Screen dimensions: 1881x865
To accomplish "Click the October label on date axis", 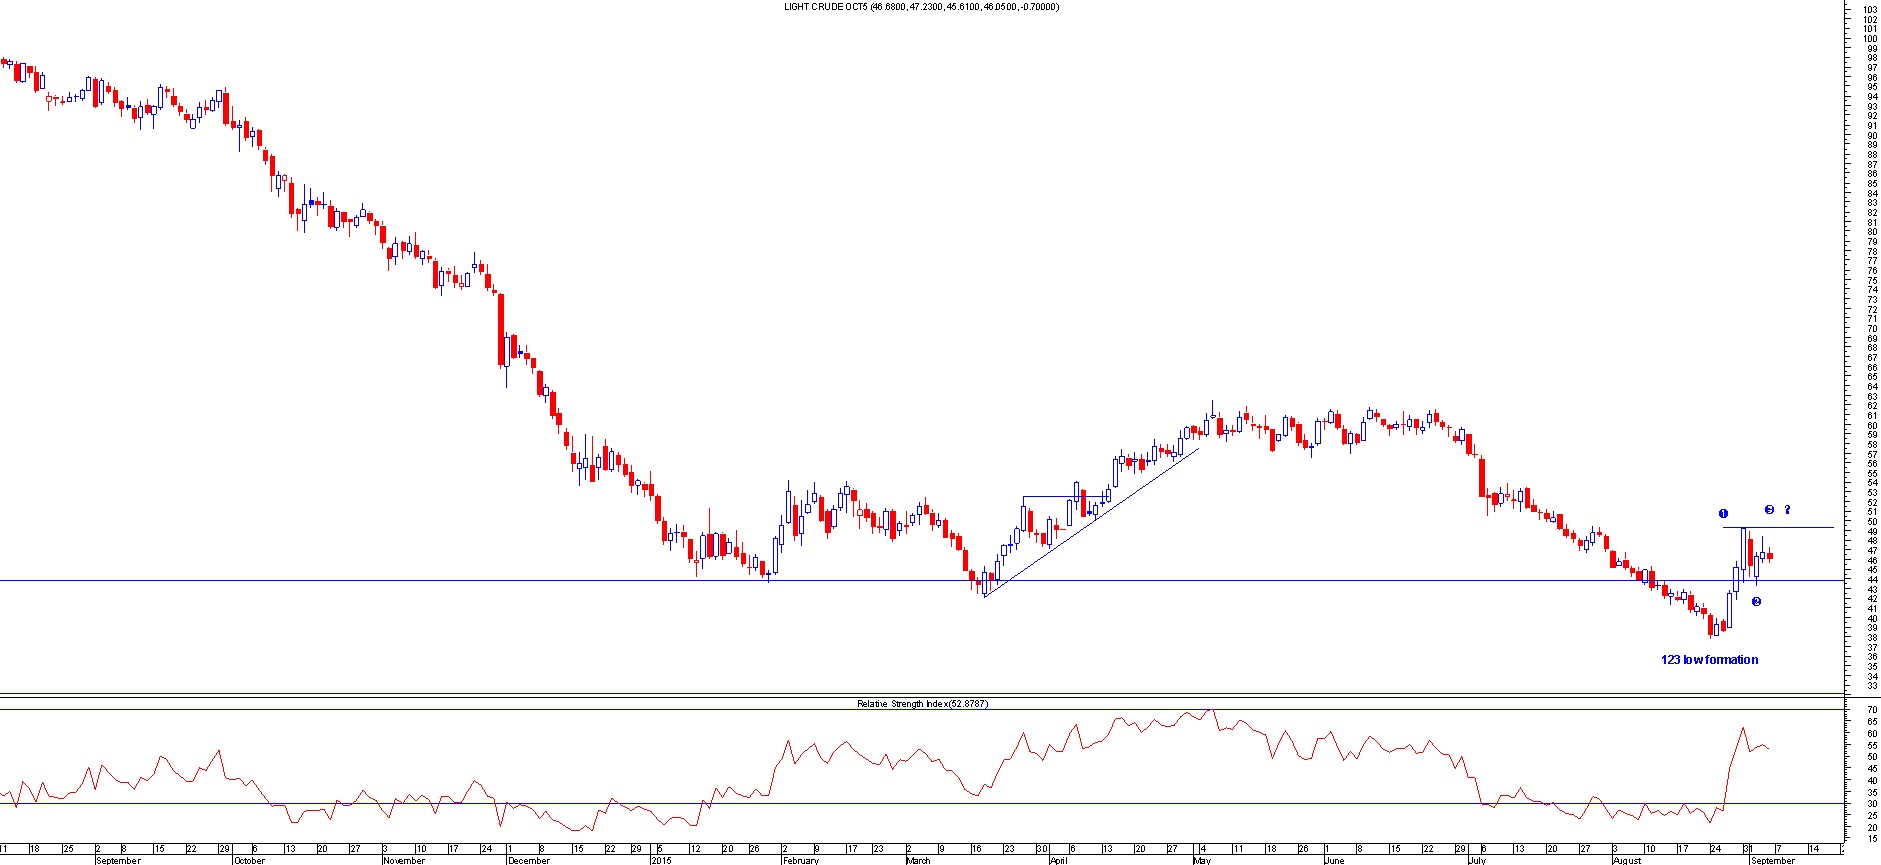I will point(249,860).
